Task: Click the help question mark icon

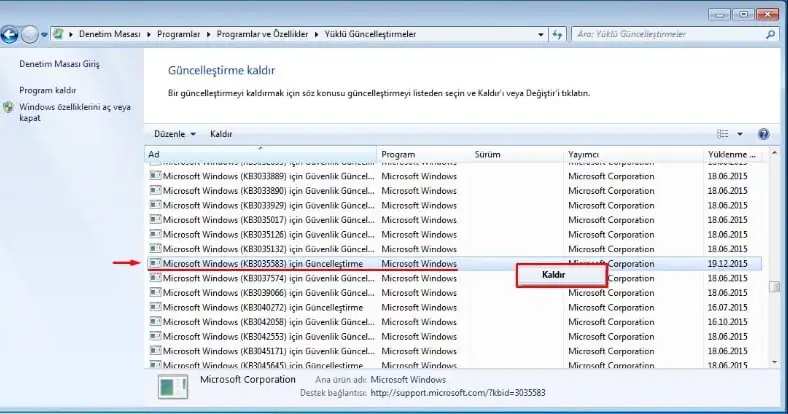Action: (x=763, y=134)
